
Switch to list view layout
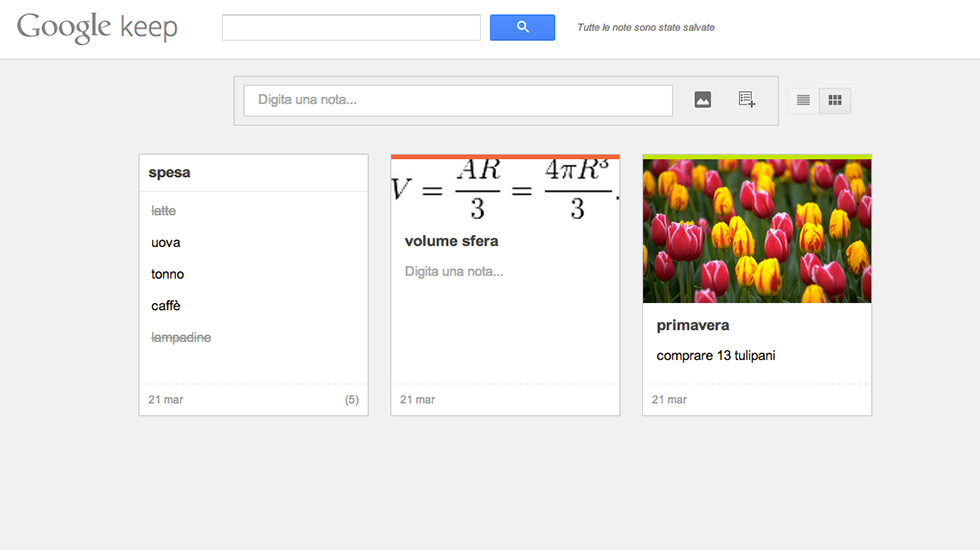(x=803, y=101)
